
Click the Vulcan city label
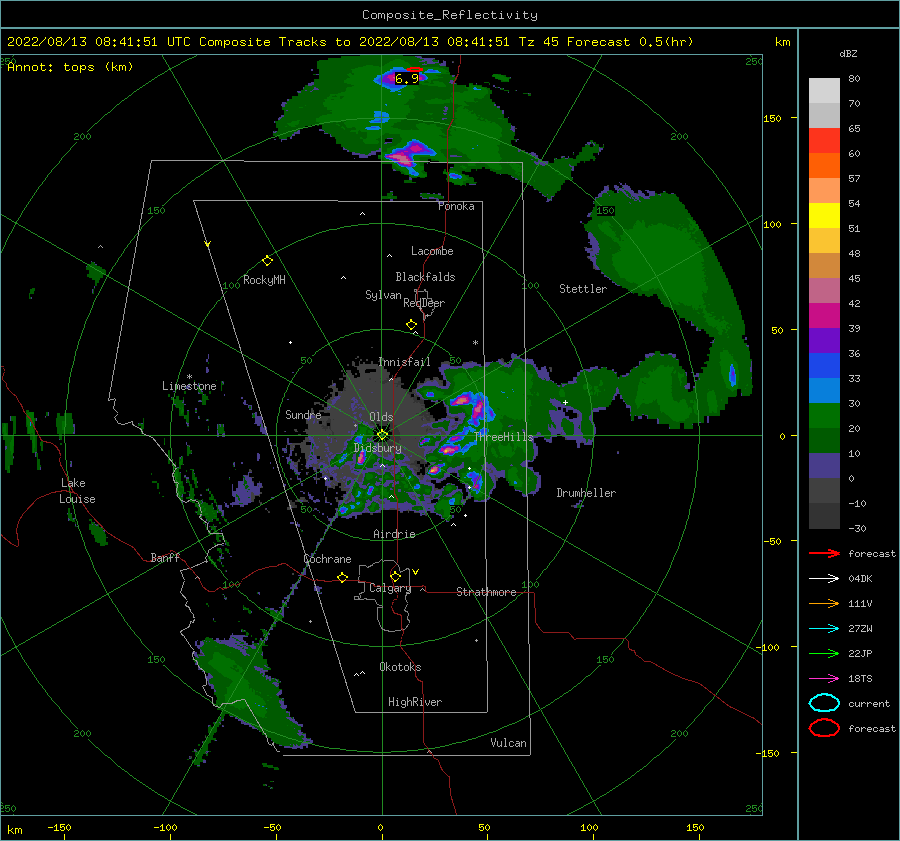(508, 743)
